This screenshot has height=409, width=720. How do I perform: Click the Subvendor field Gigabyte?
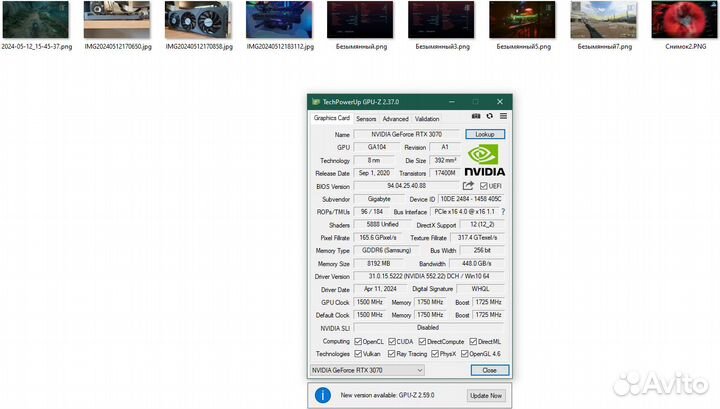[379, 199]
